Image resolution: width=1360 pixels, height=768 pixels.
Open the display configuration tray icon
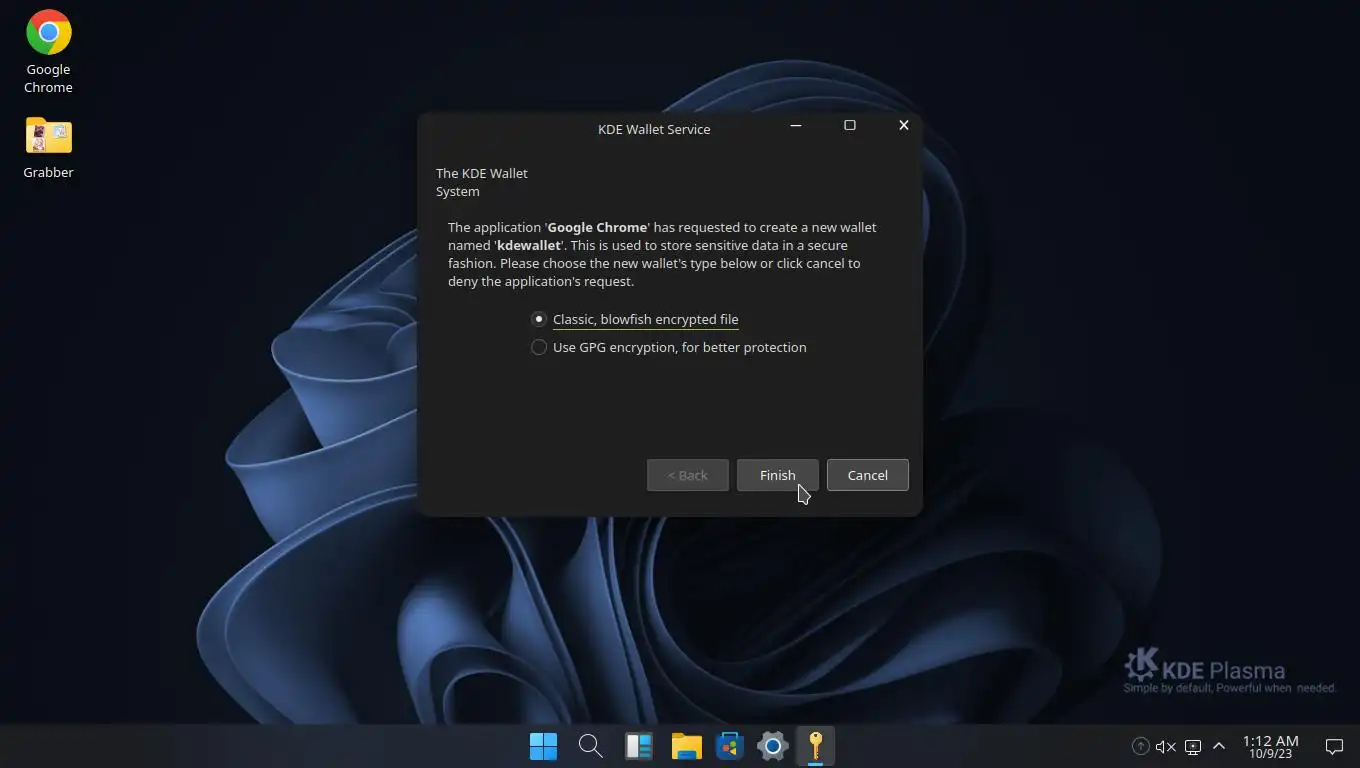1192,746
